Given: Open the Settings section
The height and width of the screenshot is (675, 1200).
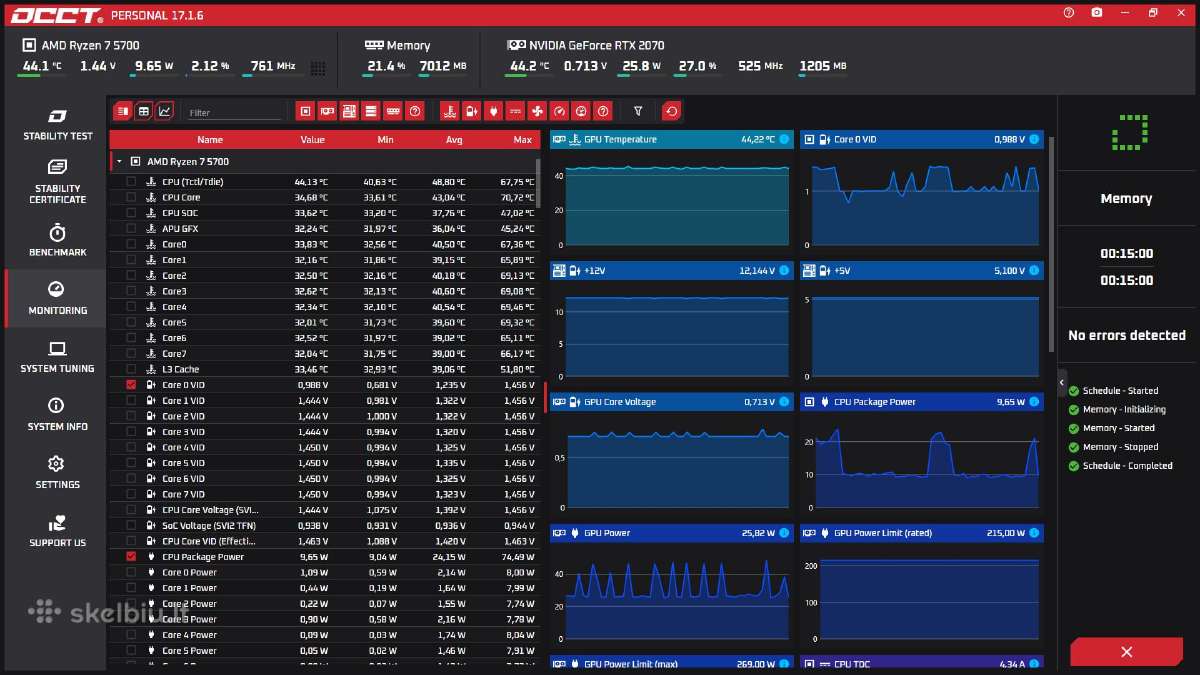Looking at the screenshot, I should 57,473.
